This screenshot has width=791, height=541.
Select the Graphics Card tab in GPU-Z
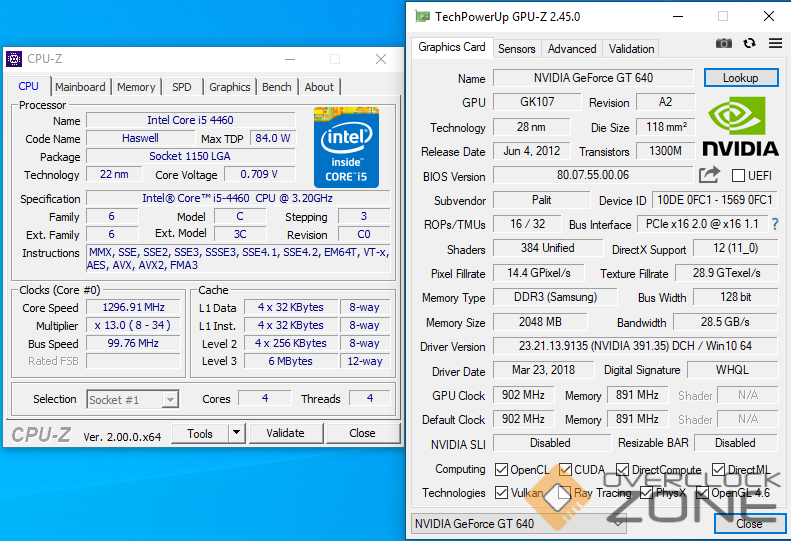point(451,47)
